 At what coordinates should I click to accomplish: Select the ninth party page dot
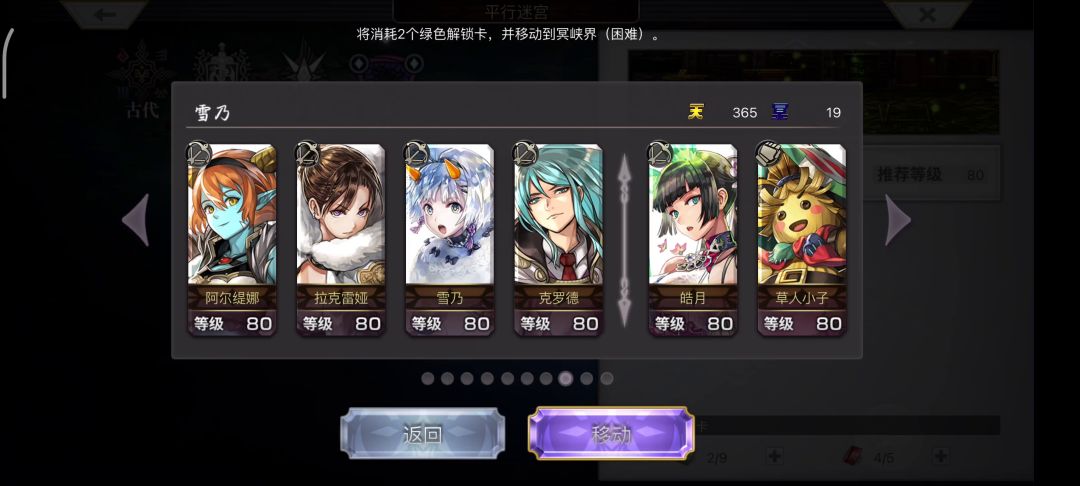point(586,379)
